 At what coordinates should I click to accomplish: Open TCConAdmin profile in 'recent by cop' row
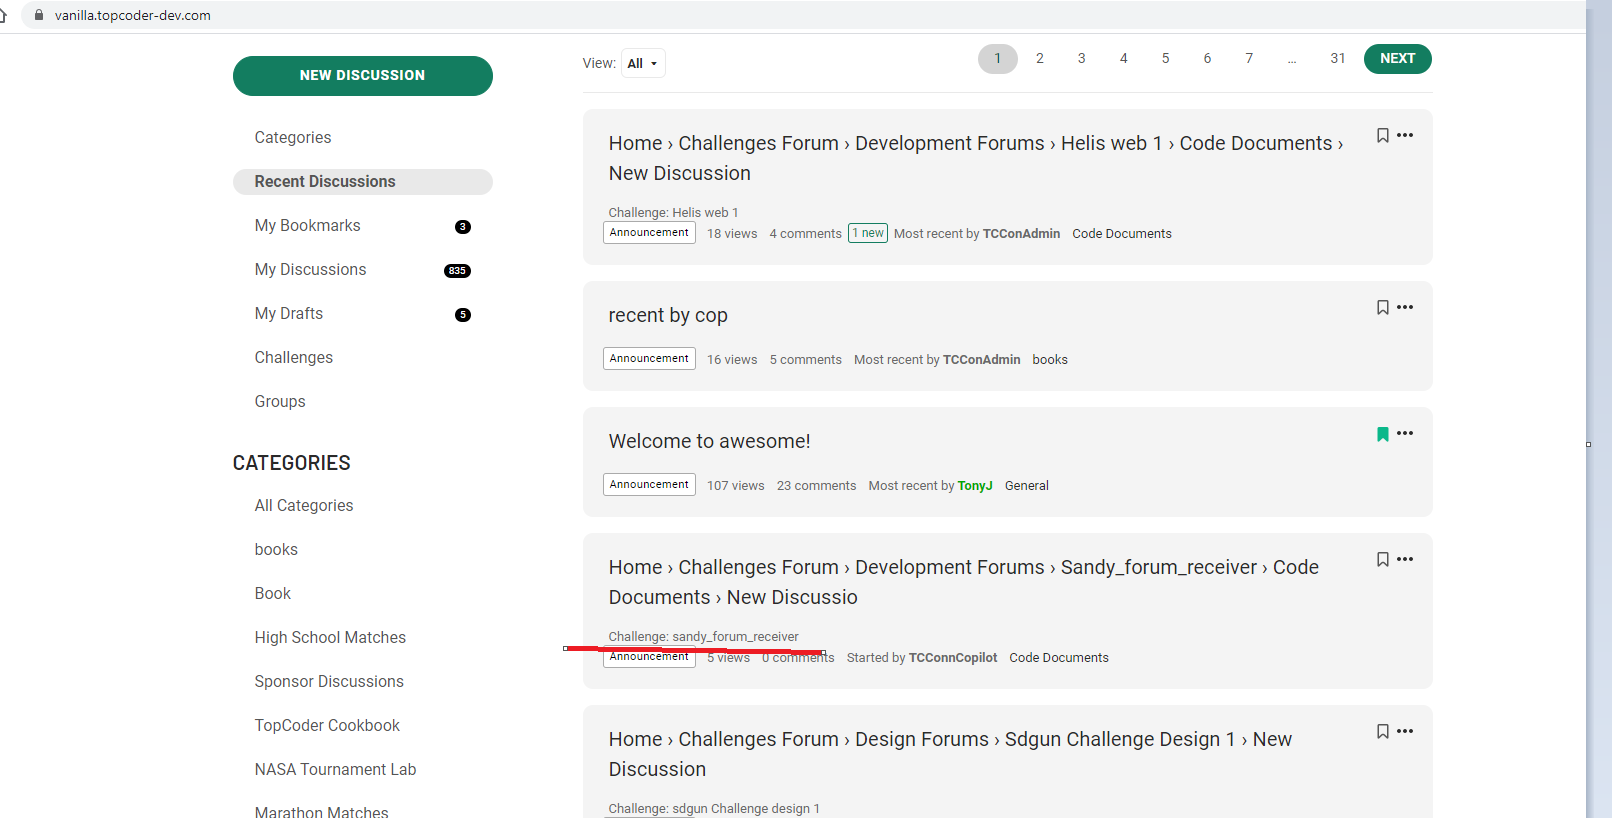981,359
